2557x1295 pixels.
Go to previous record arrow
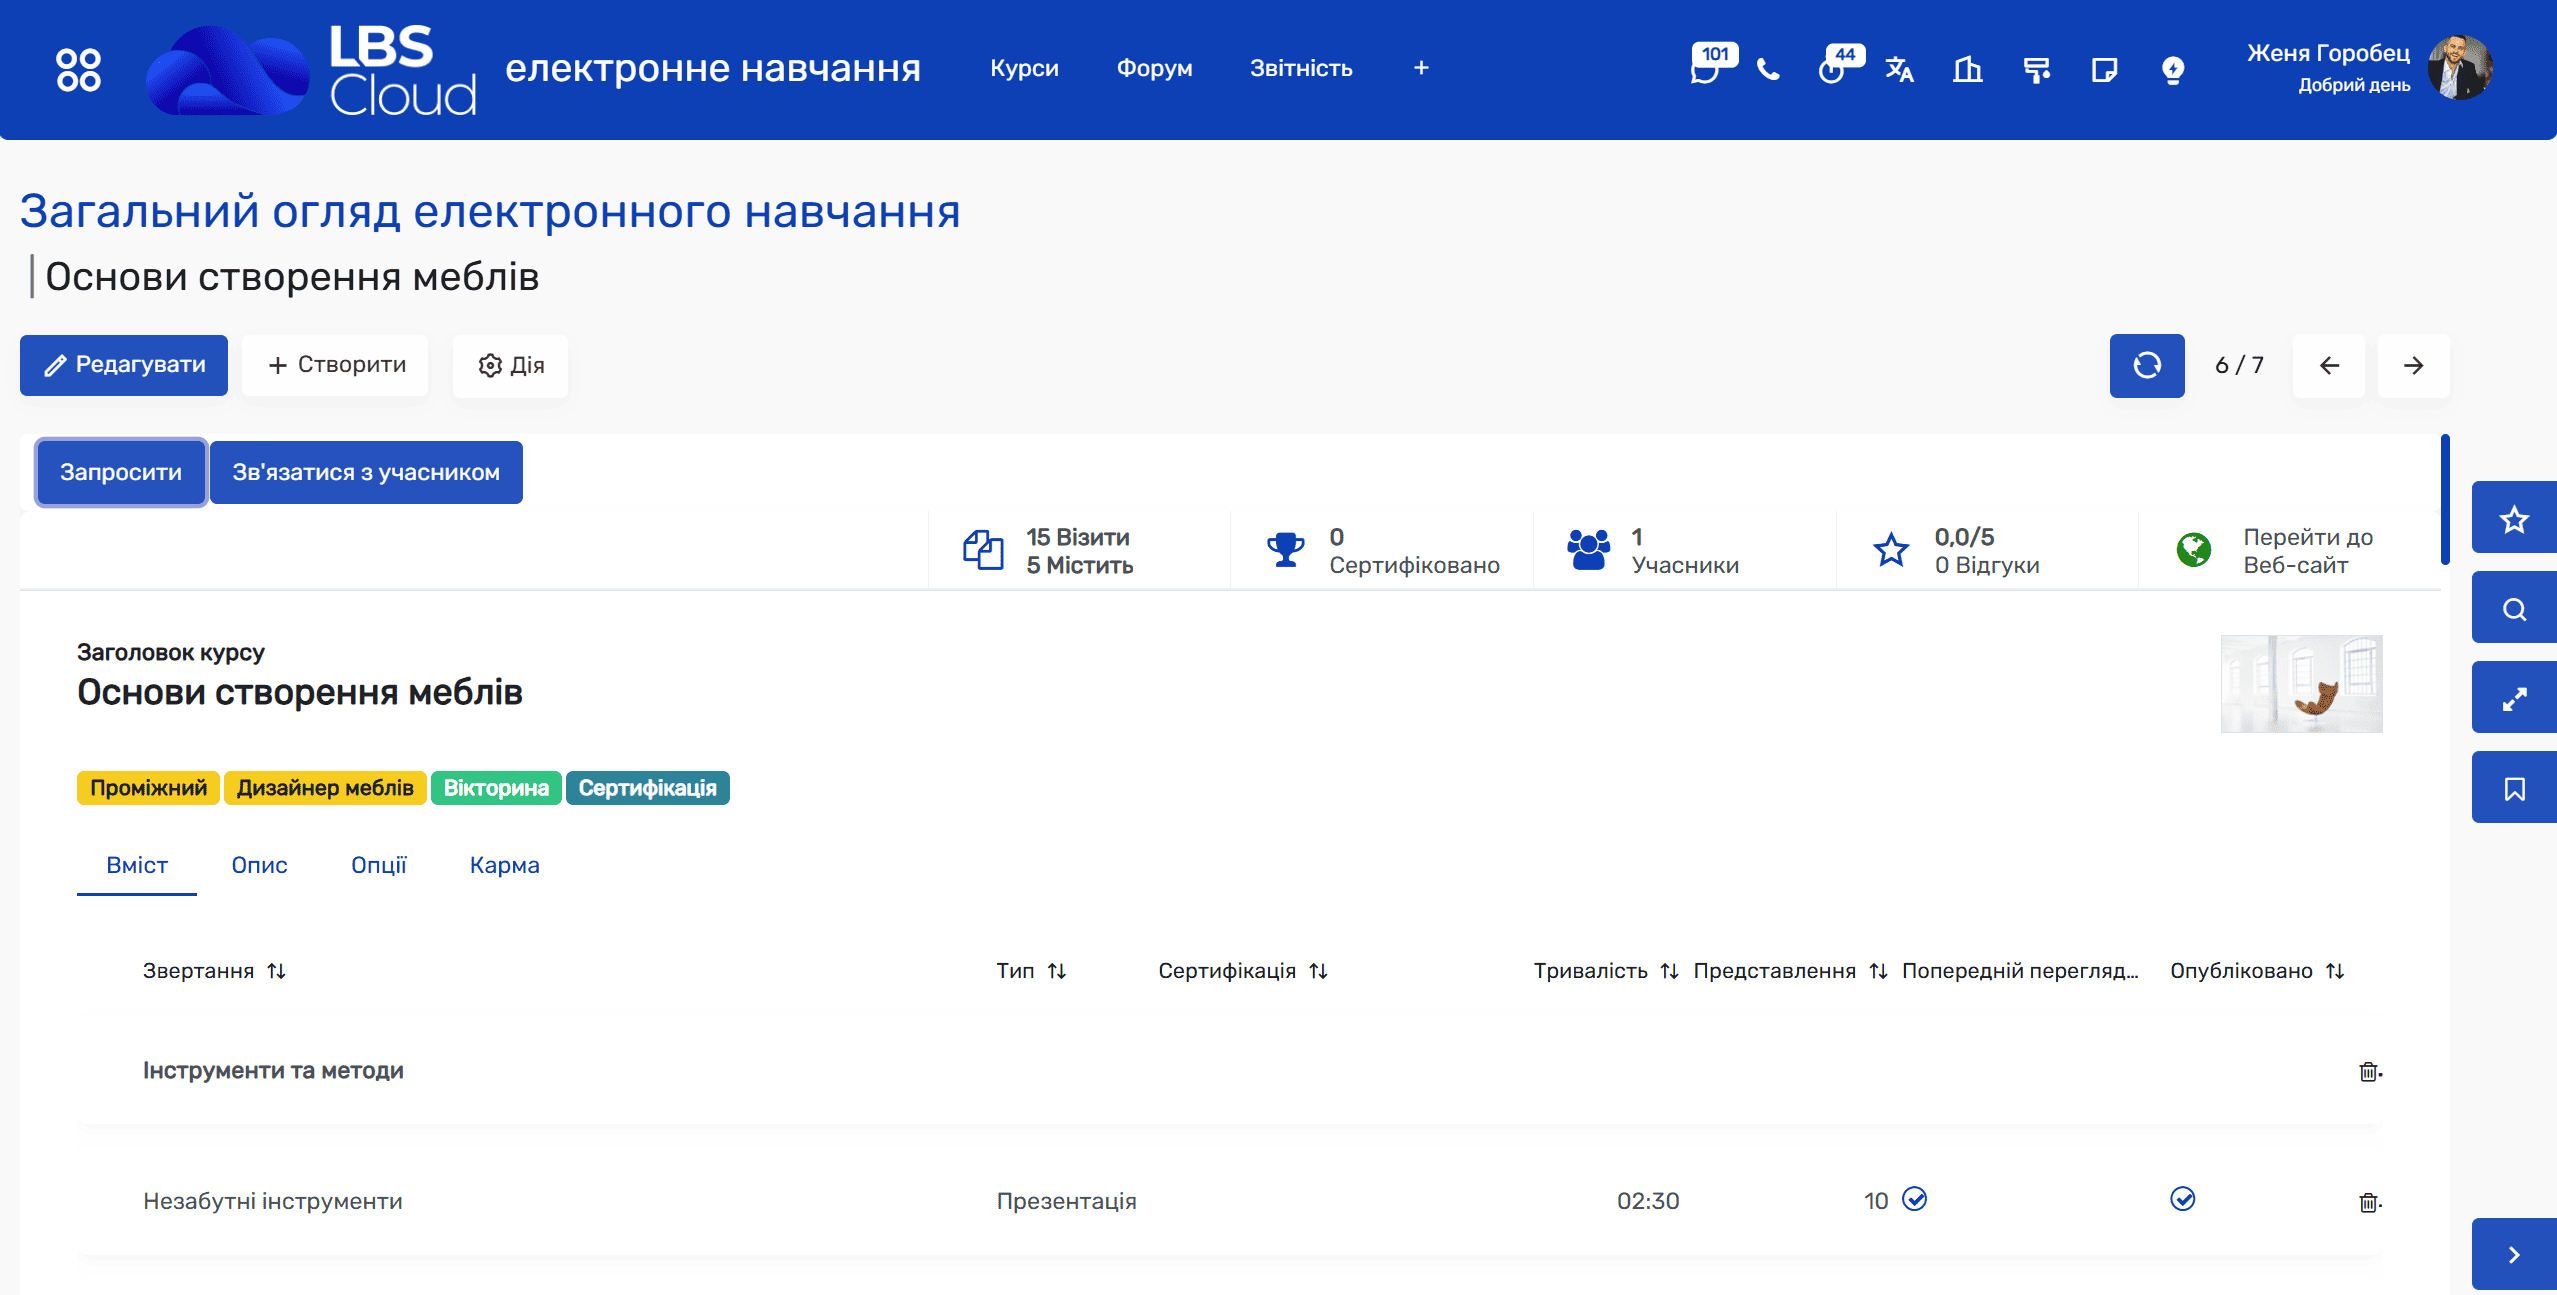pos(2328,365)
